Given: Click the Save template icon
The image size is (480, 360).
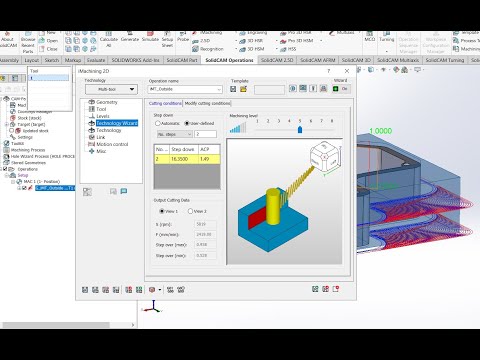Looking at the screenshot, I should coord(233,89).
